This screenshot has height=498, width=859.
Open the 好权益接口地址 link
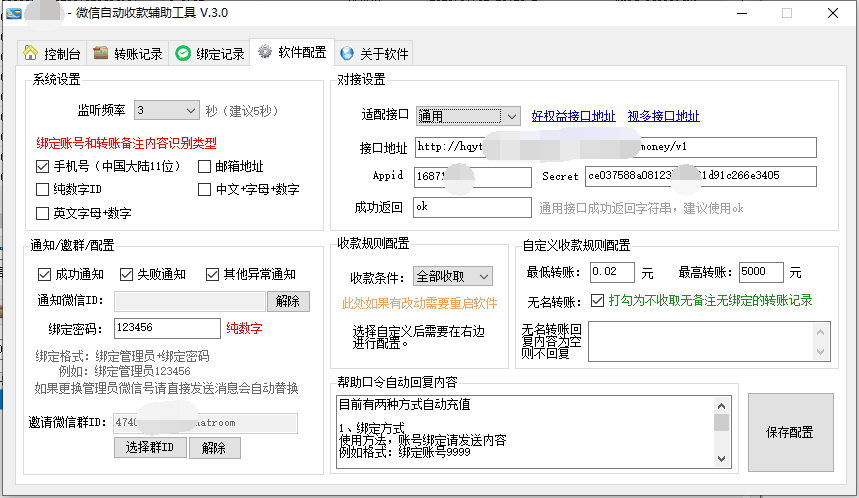pyautogui.click(x=573, y=116)
